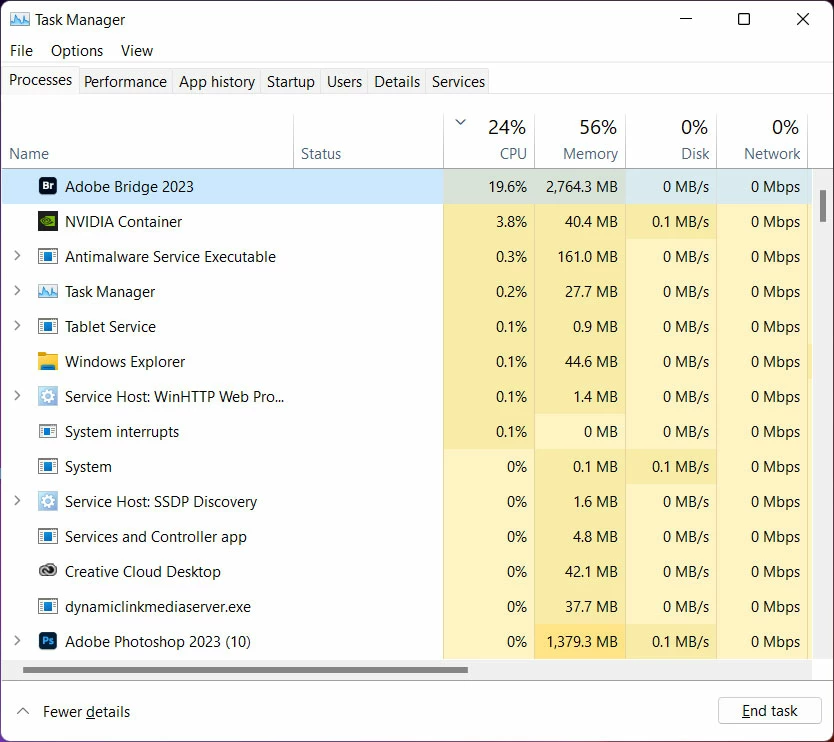Screen dimensions: 834x742
Task: Click the dynamiclinkmediaserver.exe icon
Action: (48, 606)
